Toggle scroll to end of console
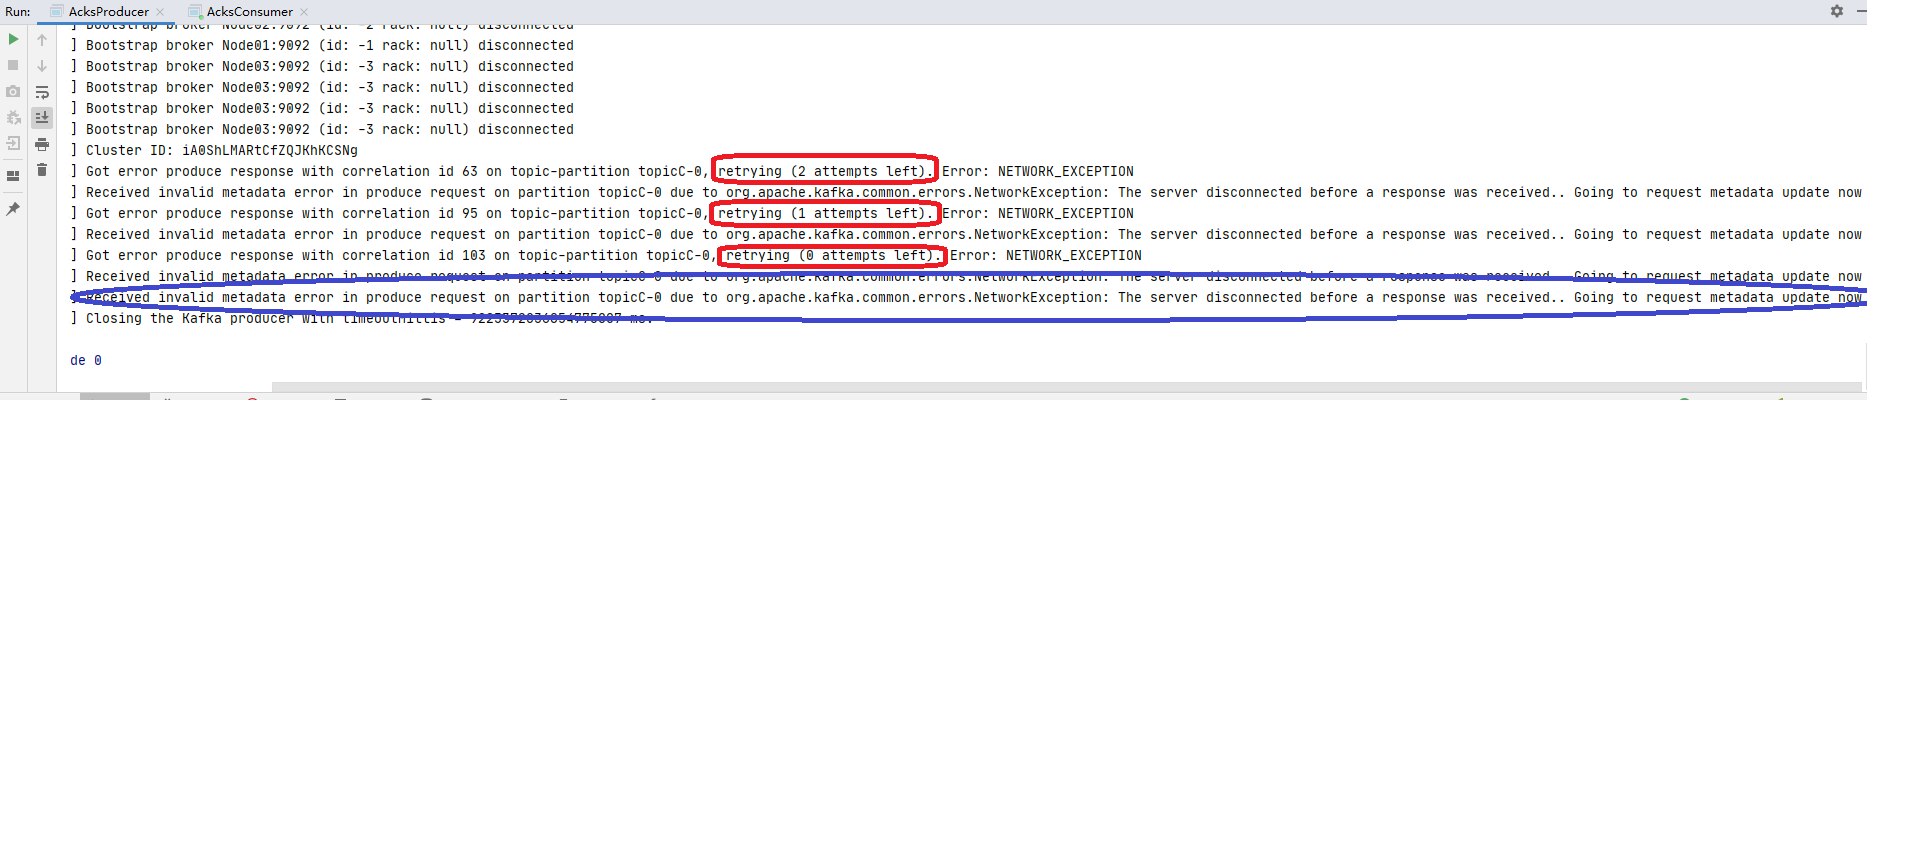The image size is (1914, 843). click(x=42, y=118)
